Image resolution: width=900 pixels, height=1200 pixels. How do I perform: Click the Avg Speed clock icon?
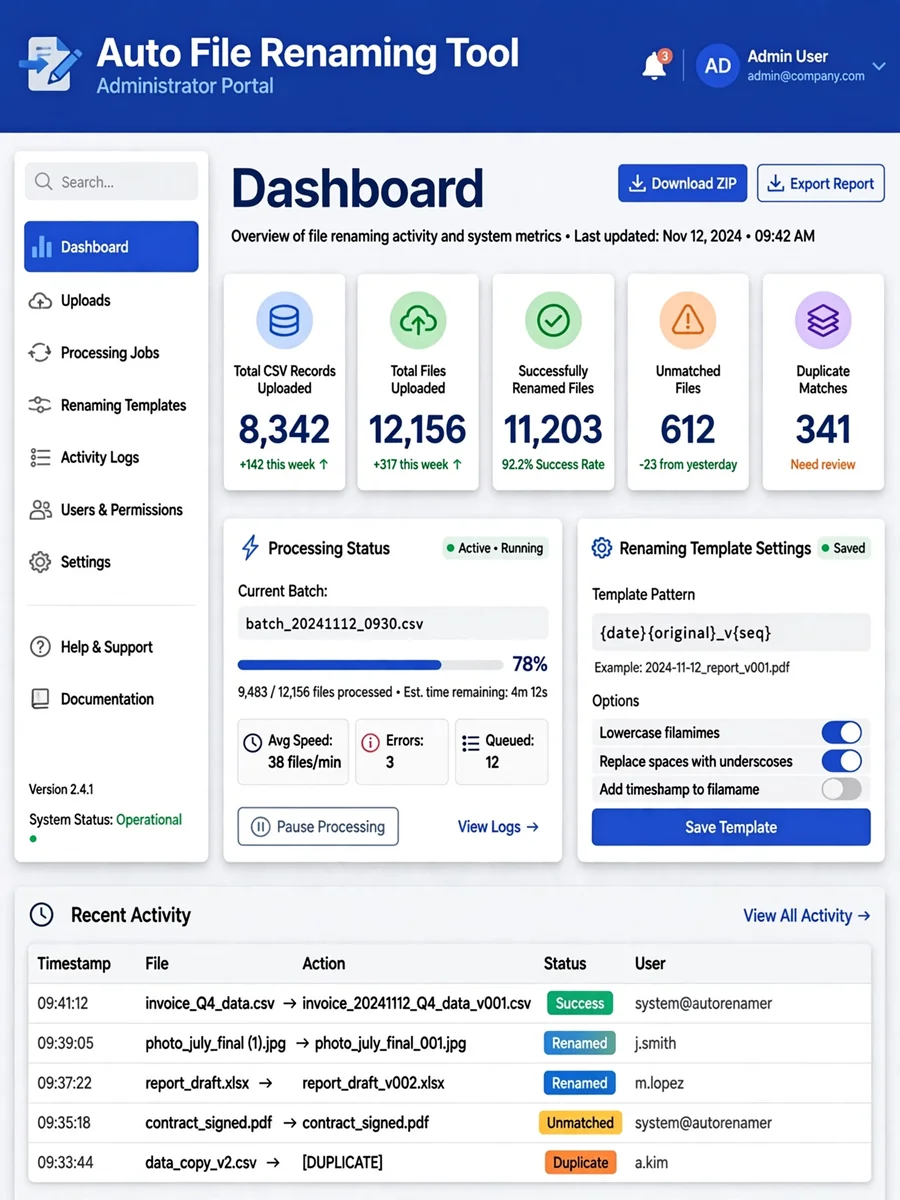(x=253, y=743)
